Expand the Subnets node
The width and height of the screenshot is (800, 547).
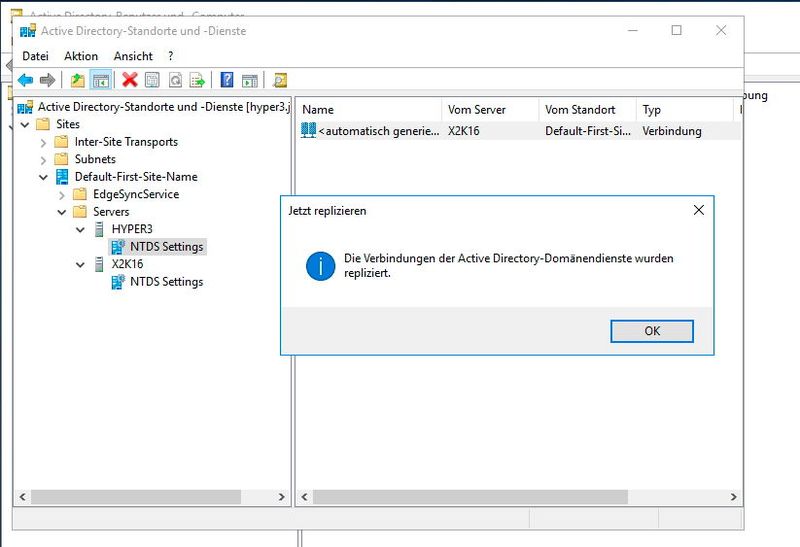(x=43, y=160)
